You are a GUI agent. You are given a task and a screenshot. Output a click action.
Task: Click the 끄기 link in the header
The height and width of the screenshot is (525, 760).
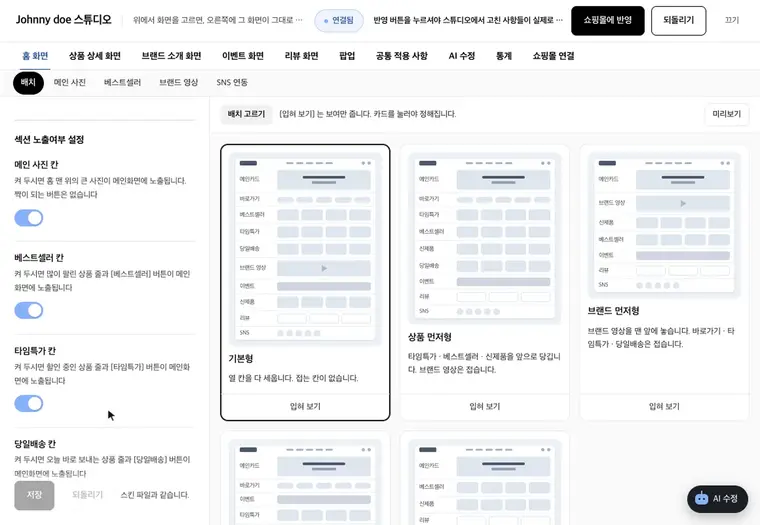(732, 20)
